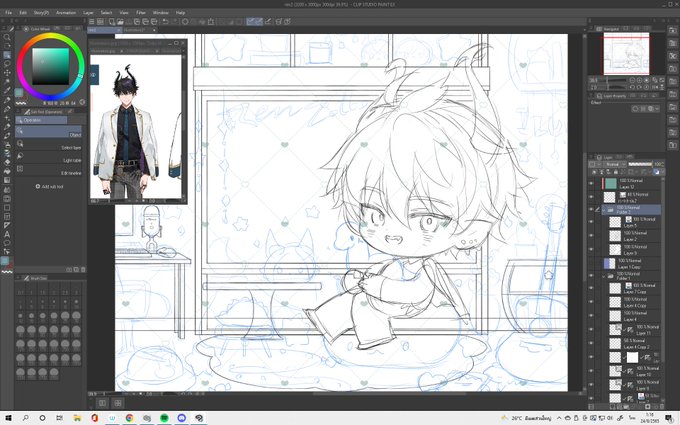Choose the Edit timeline sub tool
This screenshot has height=425, width=680.
pyautogui.click(x=49, y=170)
